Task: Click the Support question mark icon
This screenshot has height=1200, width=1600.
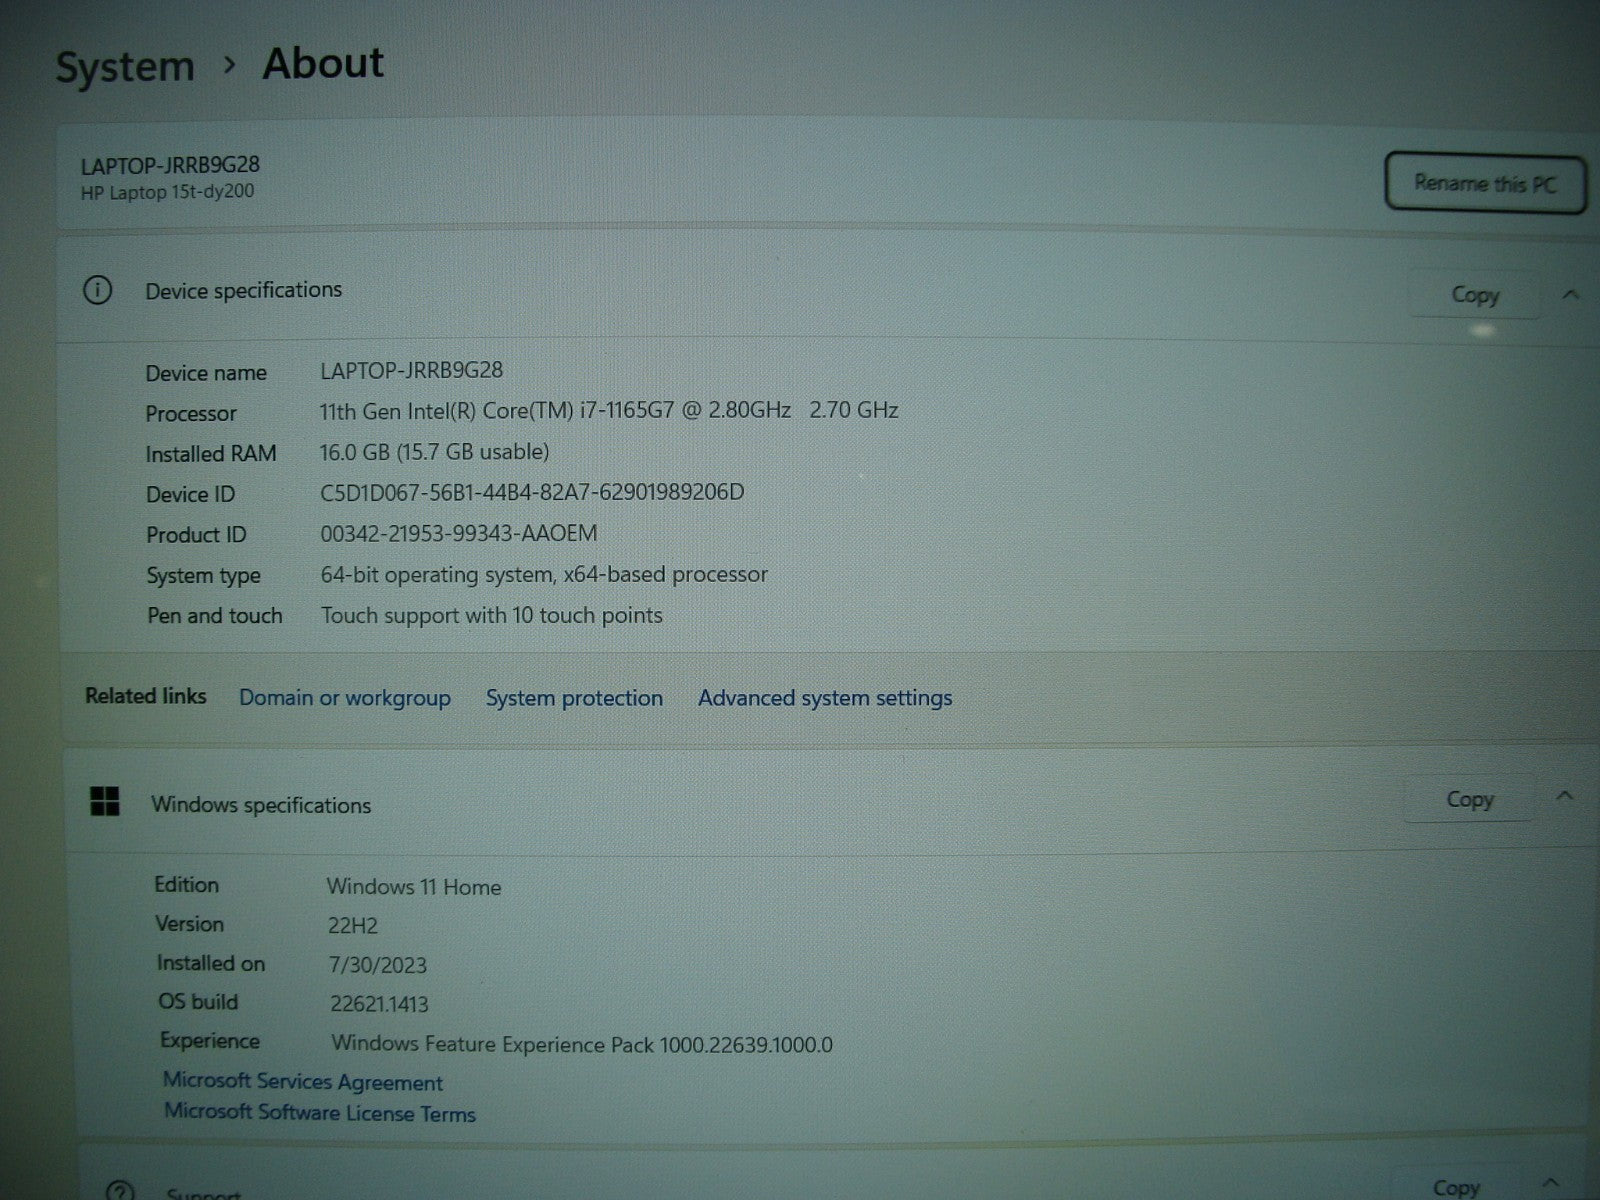Action: (119, 1190)
